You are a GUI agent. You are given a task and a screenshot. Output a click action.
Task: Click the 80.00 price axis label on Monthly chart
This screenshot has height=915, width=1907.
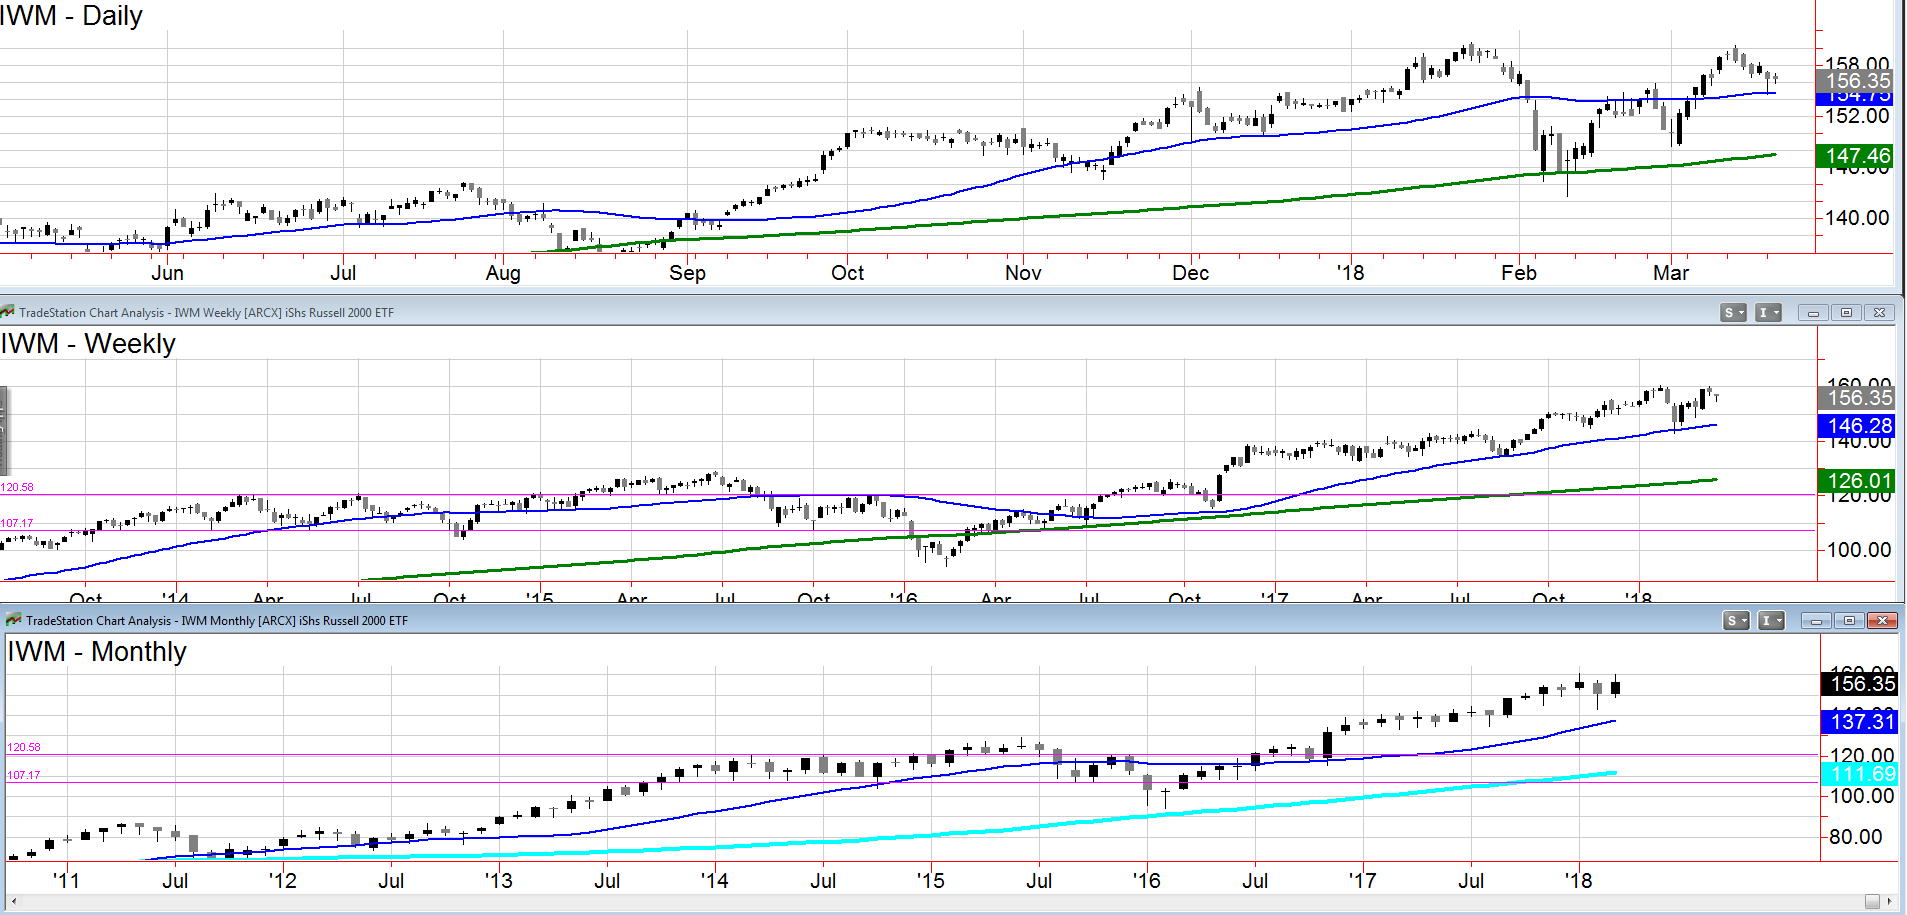click(1856, 837)
